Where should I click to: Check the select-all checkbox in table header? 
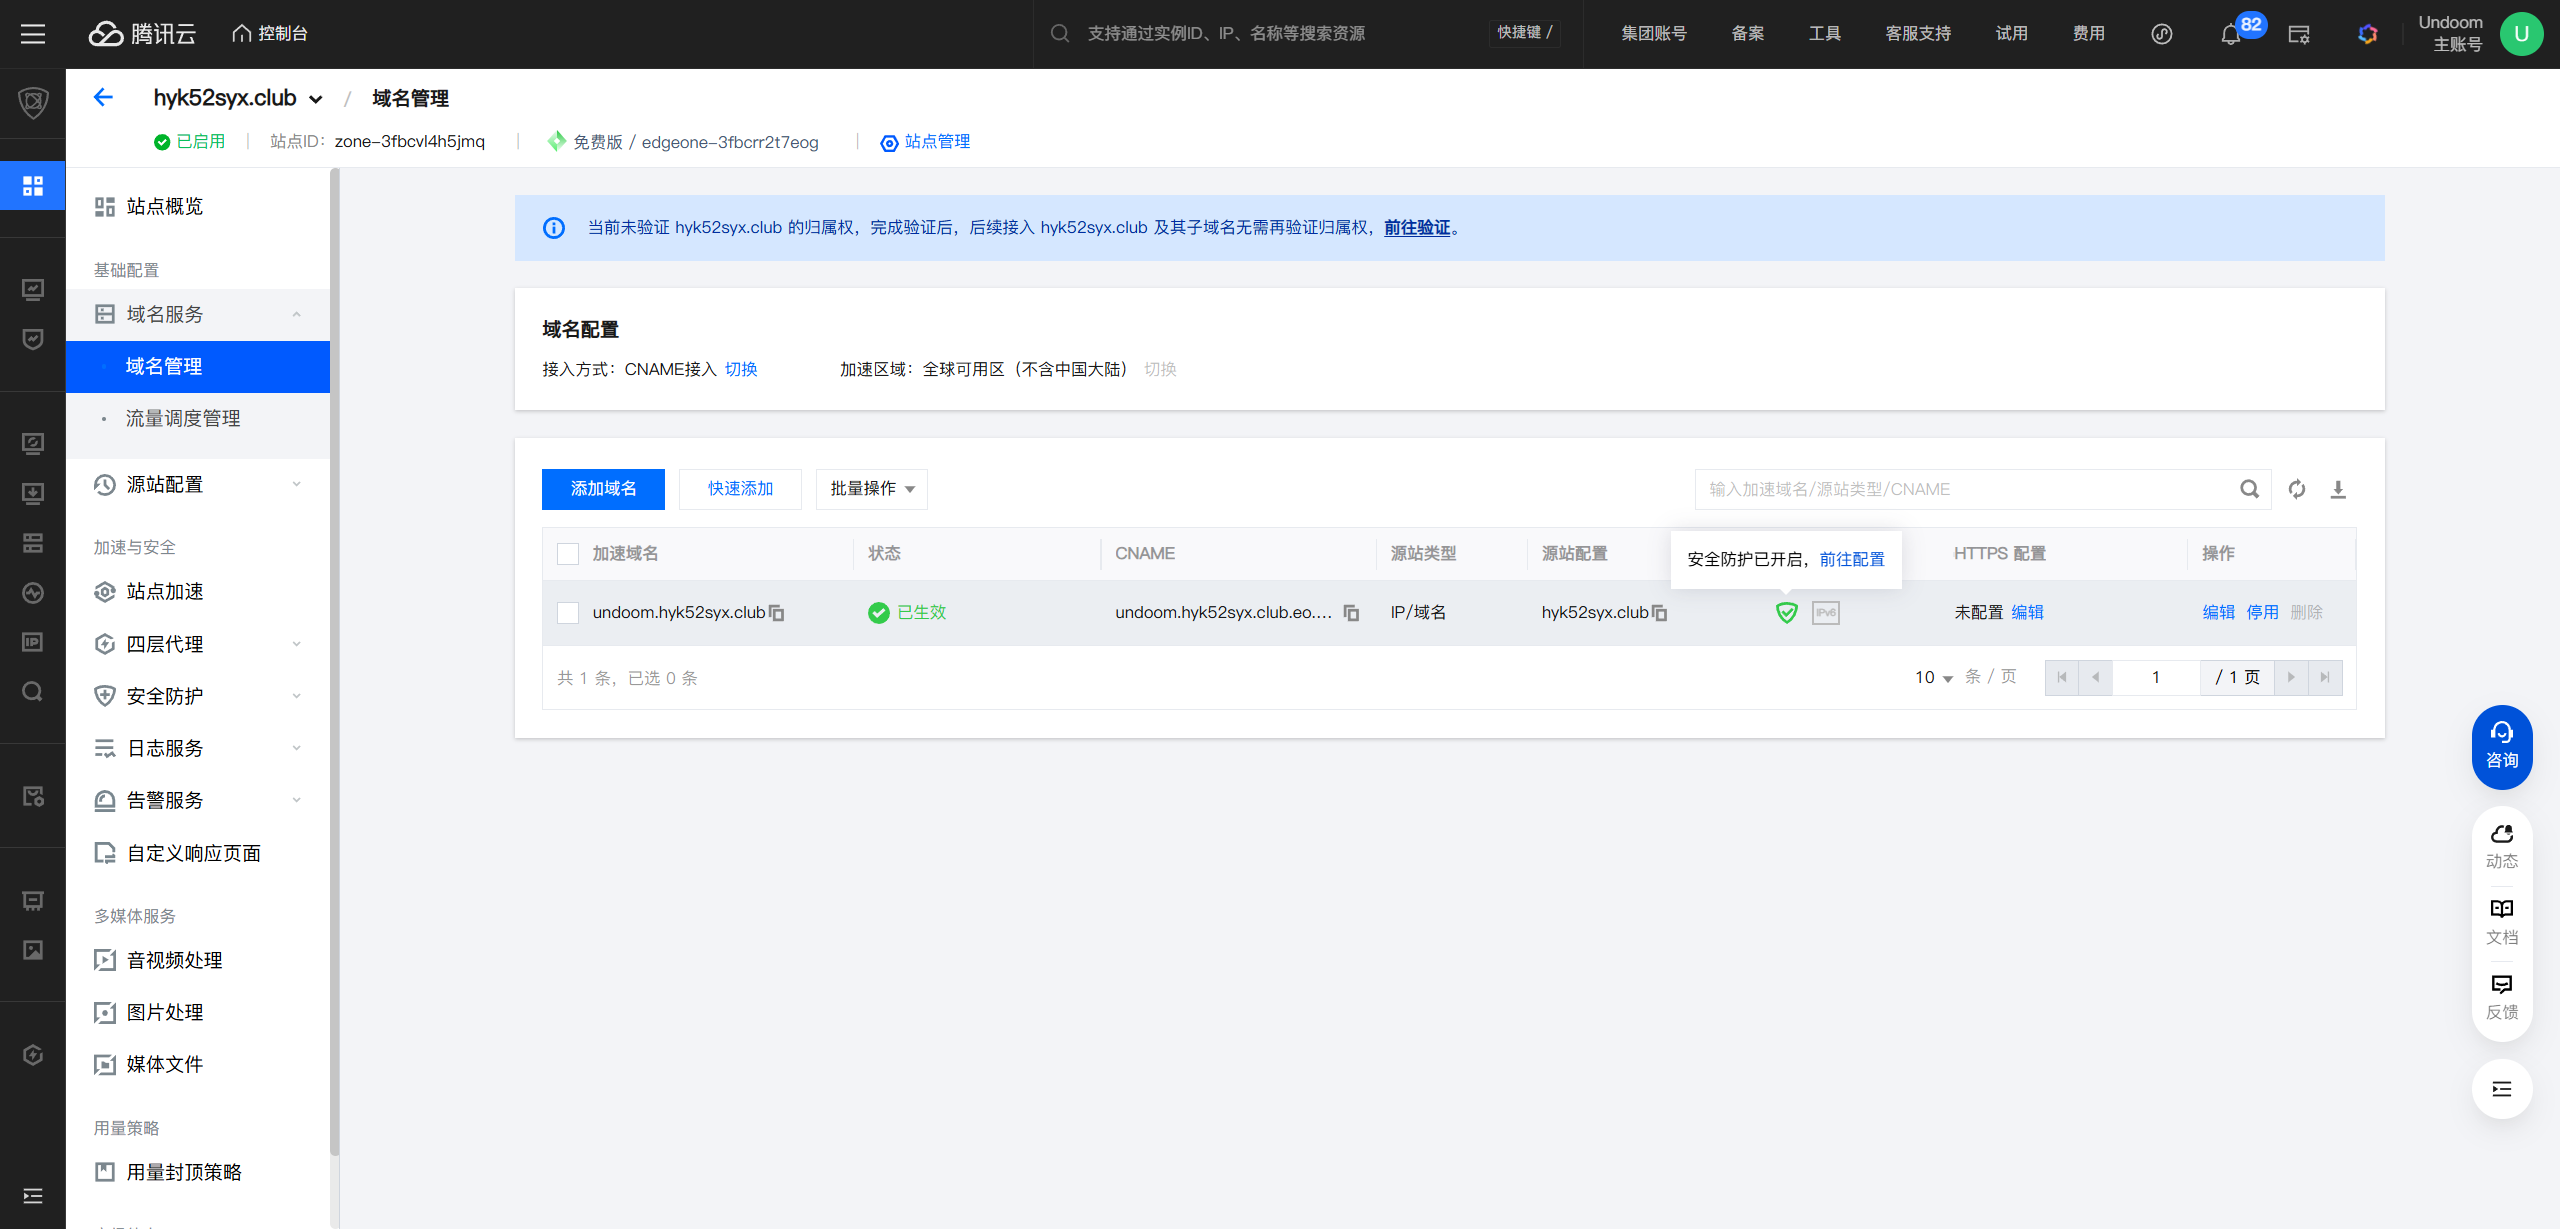point(568,554)
